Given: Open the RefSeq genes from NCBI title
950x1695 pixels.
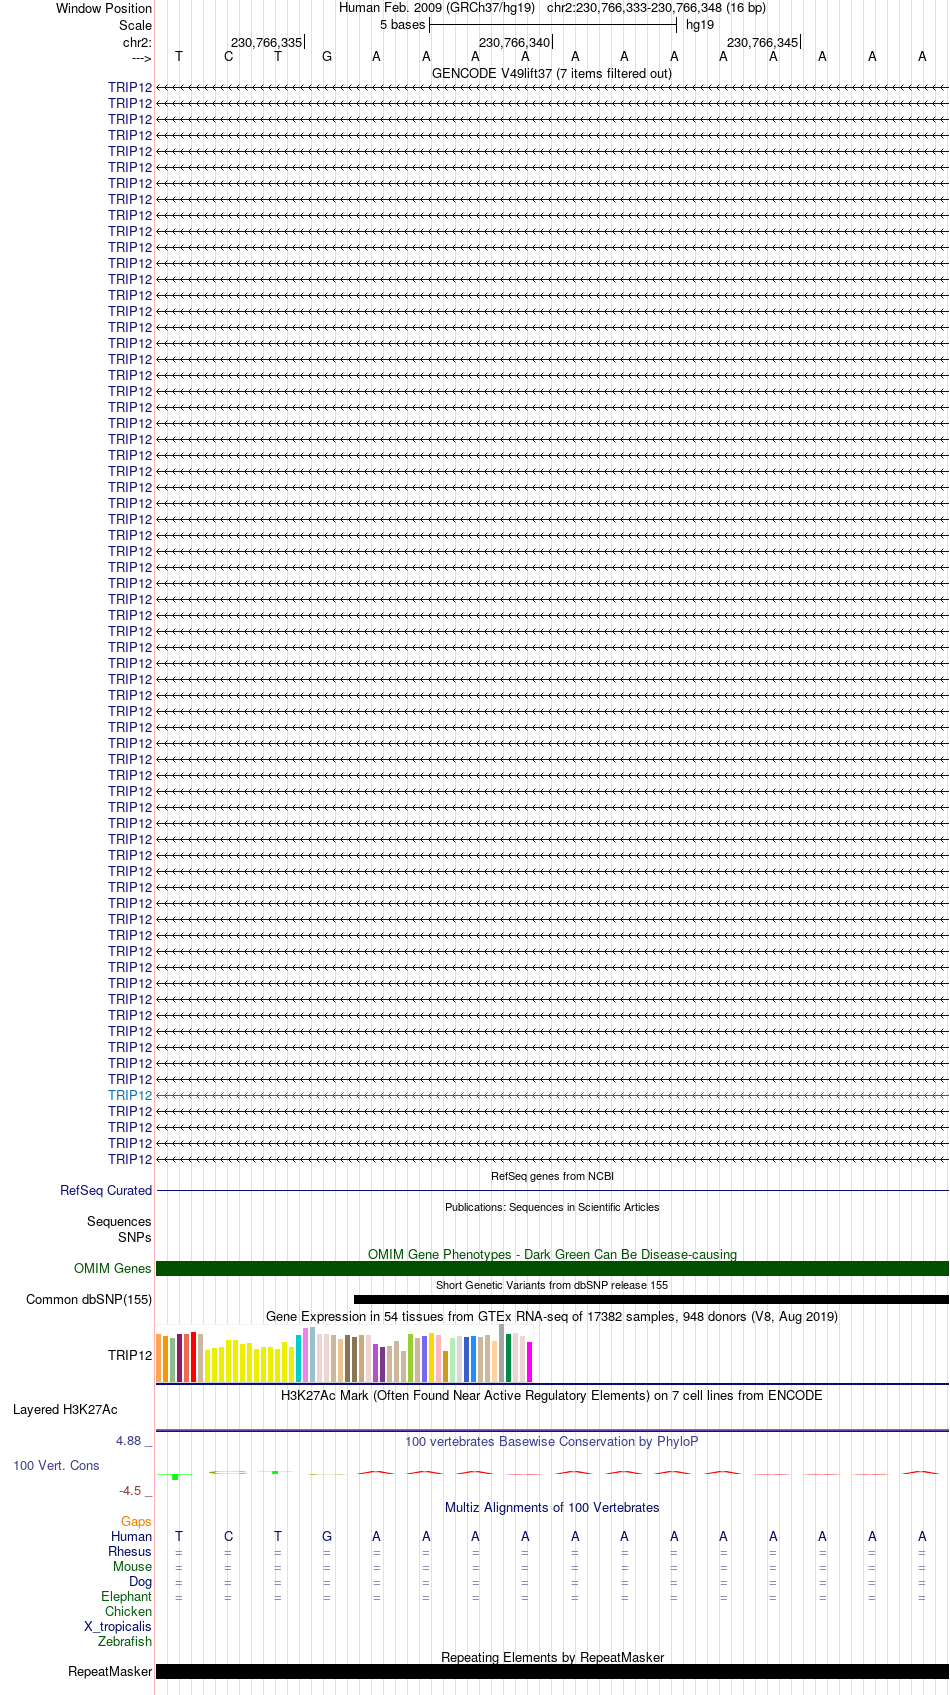Looking at the screenshot, I should (x=552, y=1176).
